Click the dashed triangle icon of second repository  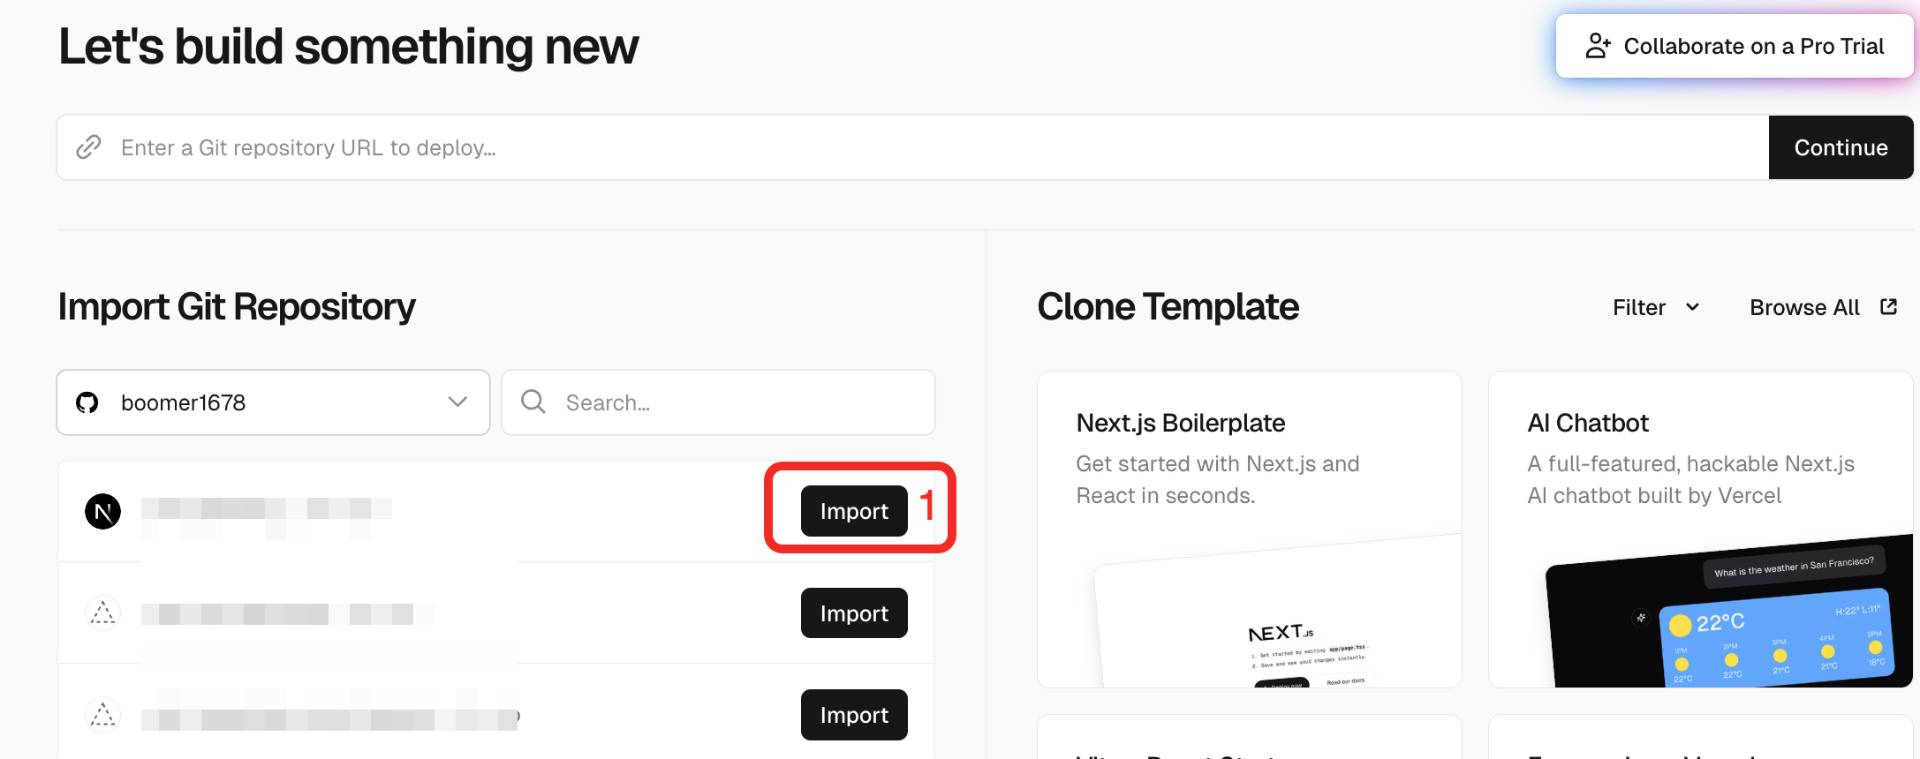point(103,613)
